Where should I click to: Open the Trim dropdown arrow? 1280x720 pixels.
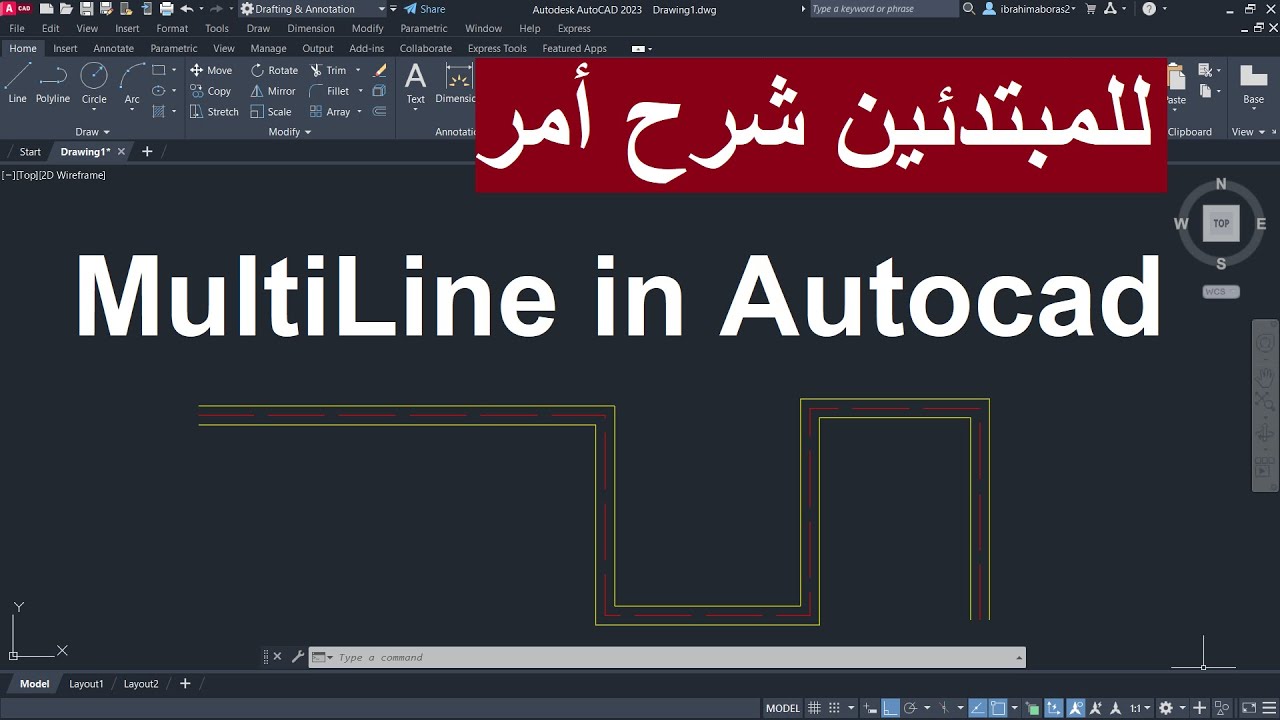click(358, 70)
